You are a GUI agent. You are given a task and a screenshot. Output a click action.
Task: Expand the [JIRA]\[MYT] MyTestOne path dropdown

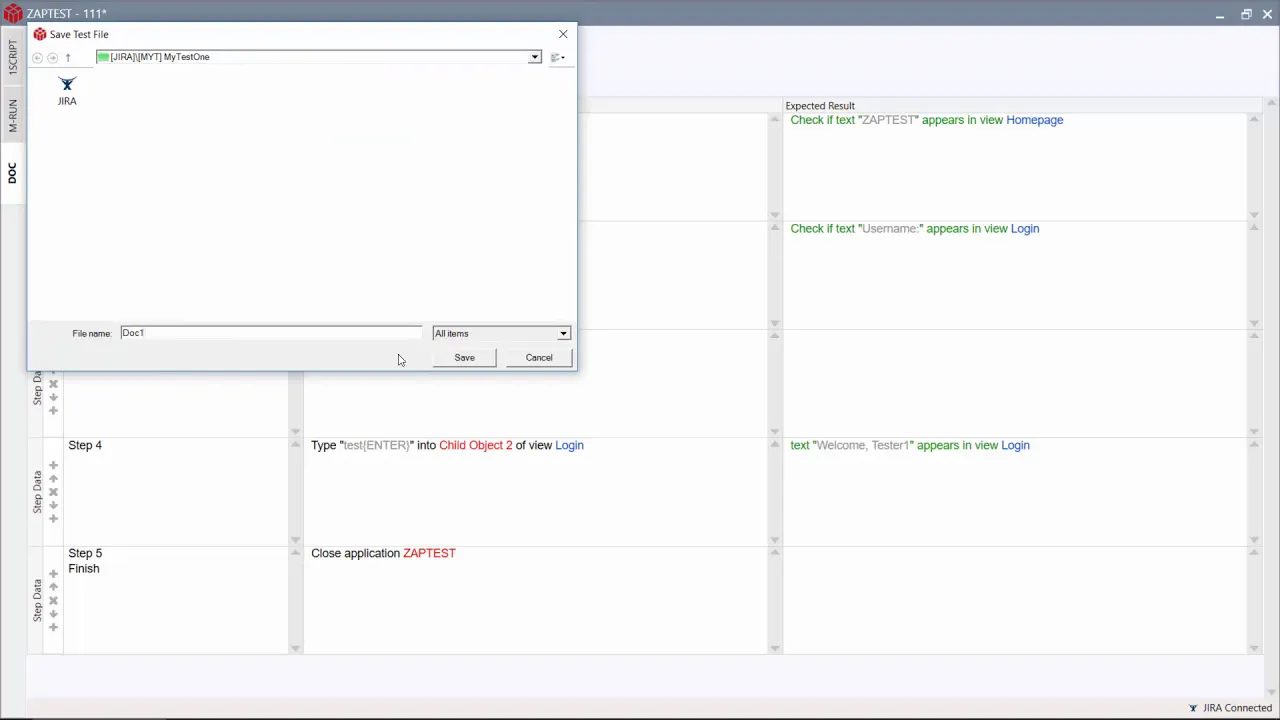tap(535, 57)
